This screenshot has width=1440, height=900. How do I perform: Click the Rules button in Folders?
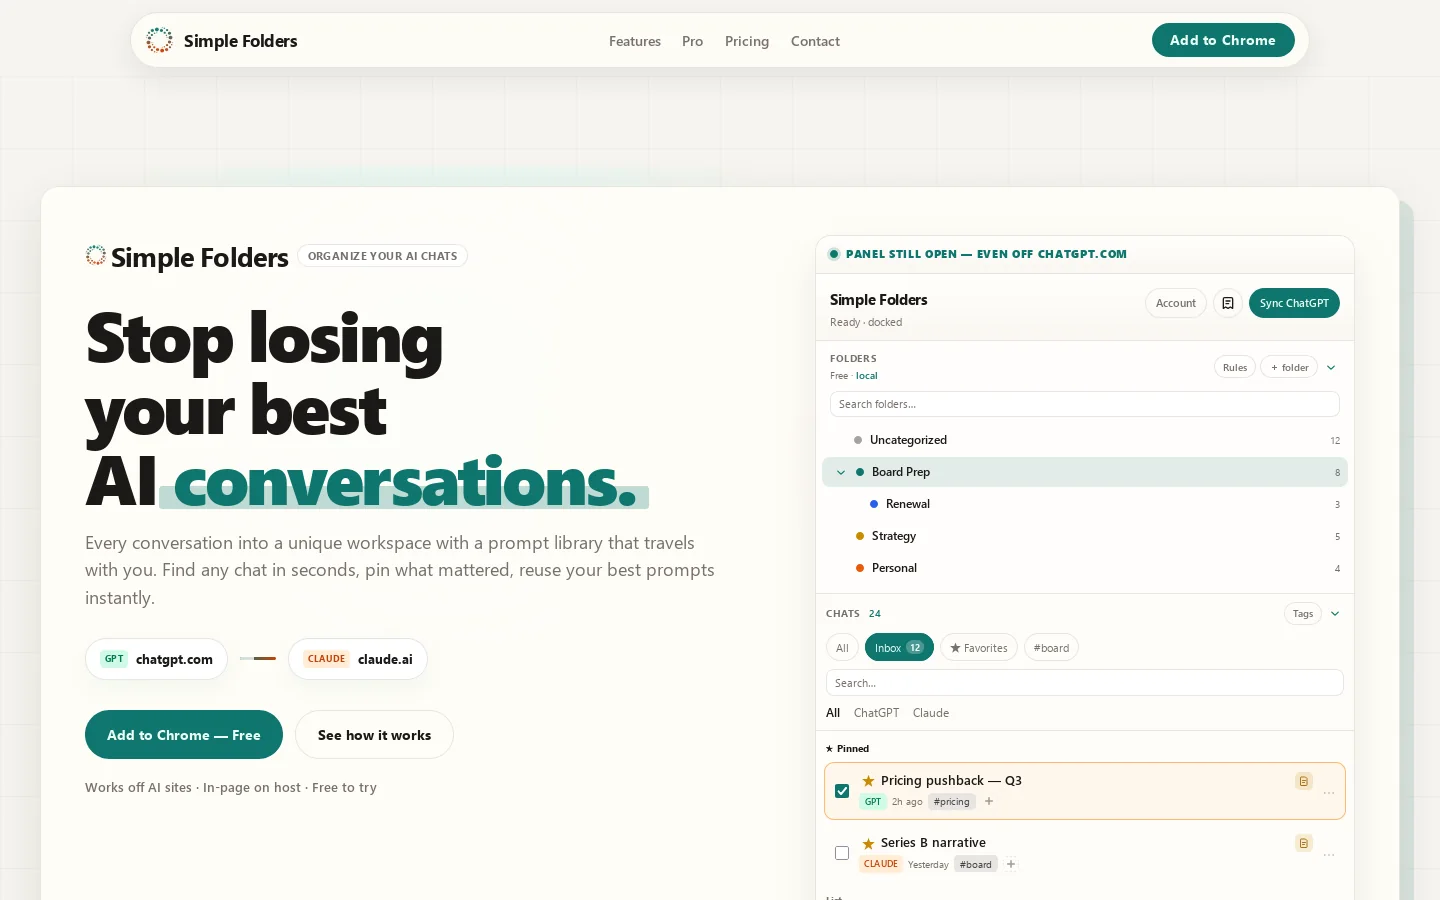point(1235,367)
